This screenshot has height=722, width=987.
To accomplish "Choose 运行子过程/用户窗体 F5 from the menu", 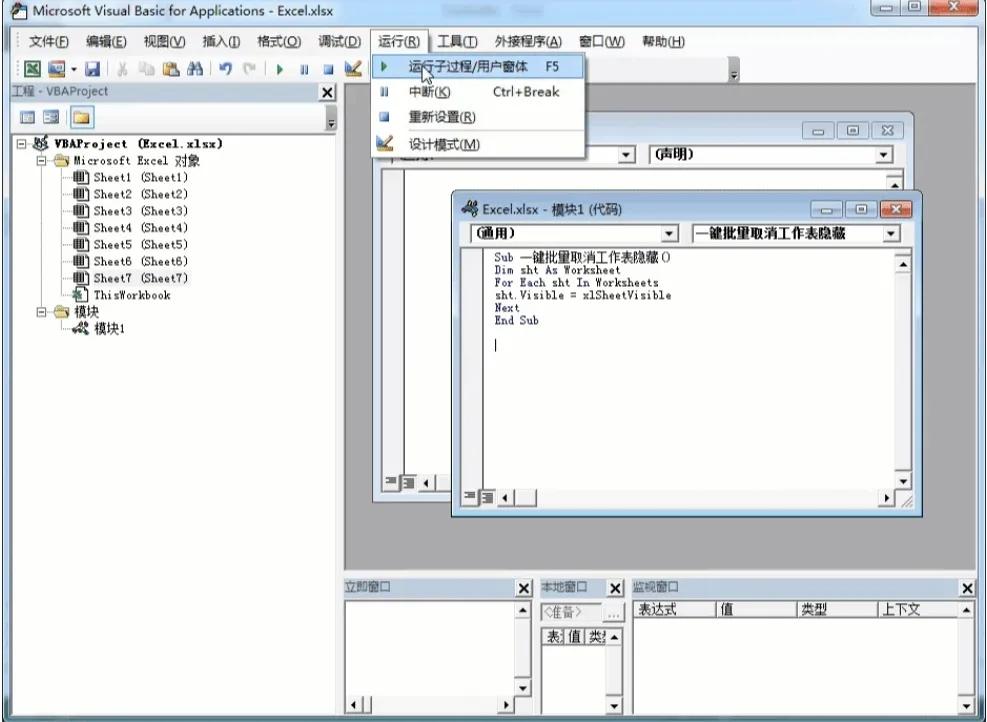I will coord(478,67).
